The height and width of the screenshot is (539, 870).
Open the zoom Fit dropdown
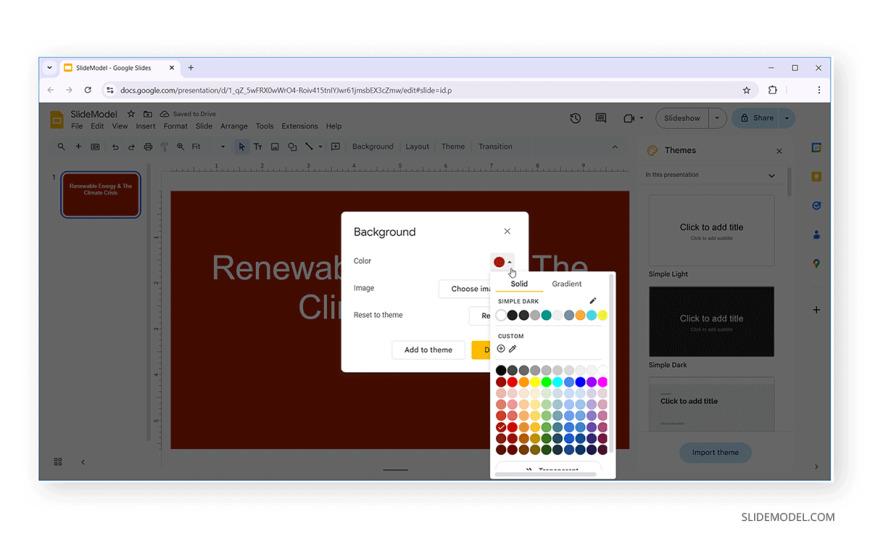pos(209,147)
